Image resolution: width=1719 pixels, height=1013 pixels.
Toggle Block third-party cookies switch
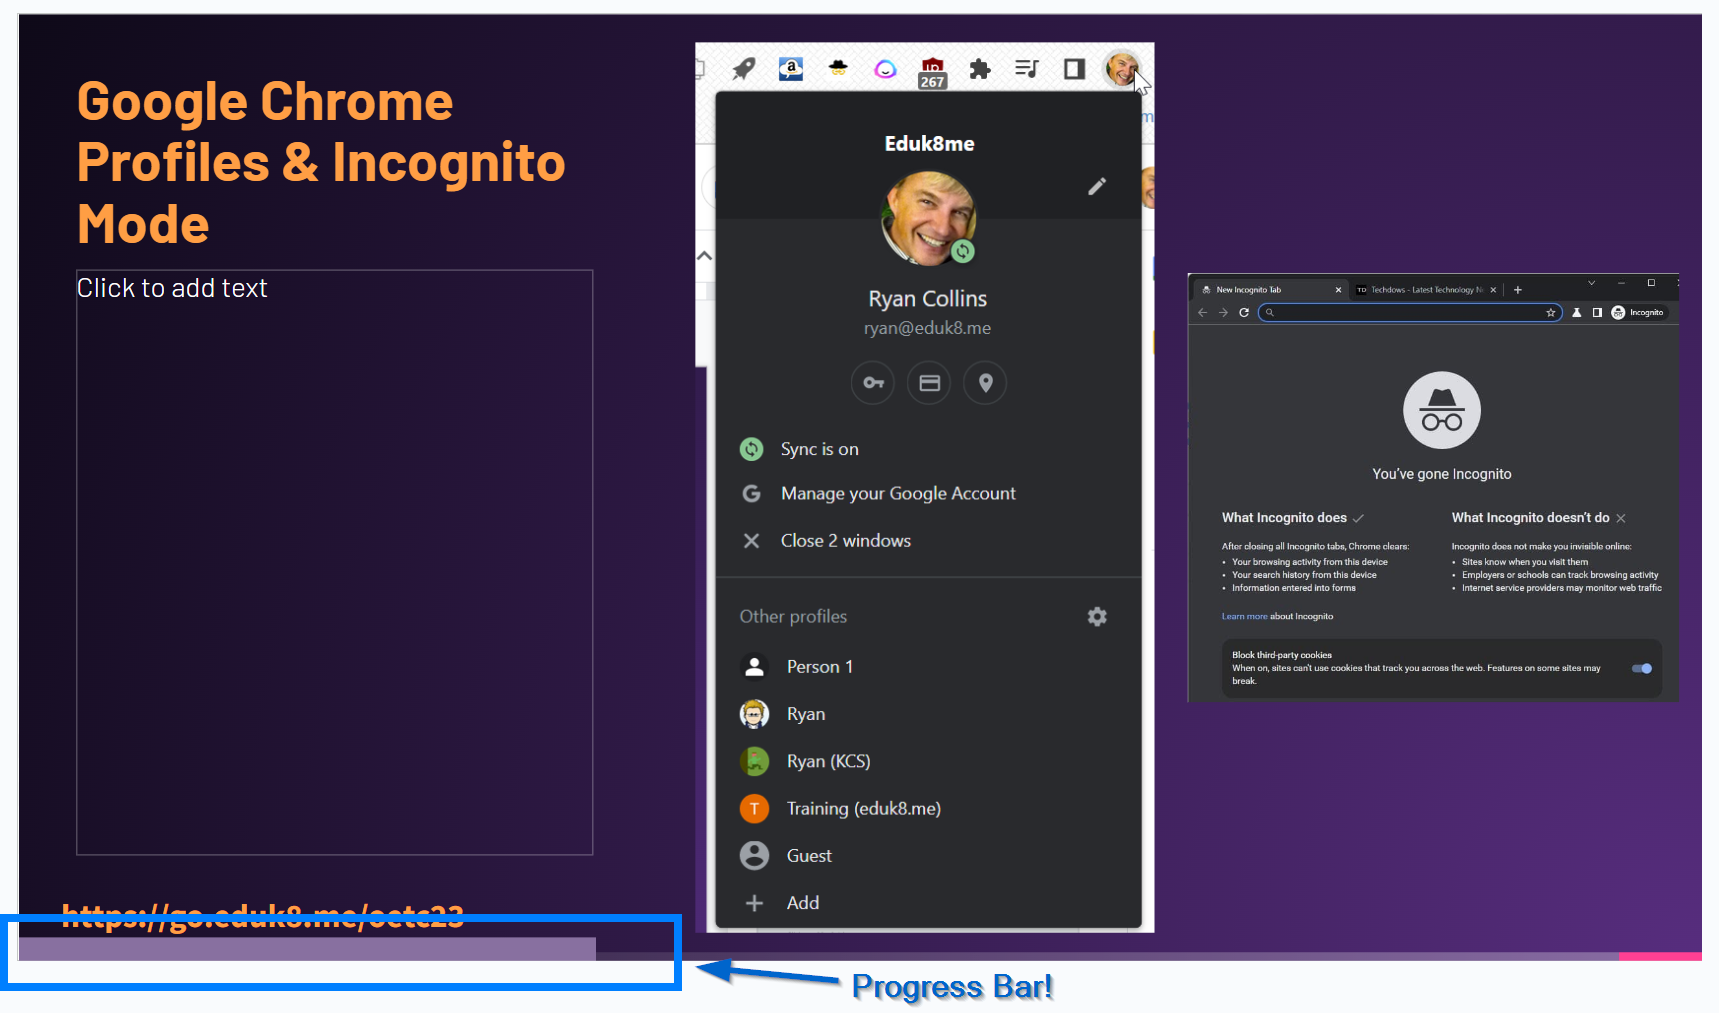1642,668
